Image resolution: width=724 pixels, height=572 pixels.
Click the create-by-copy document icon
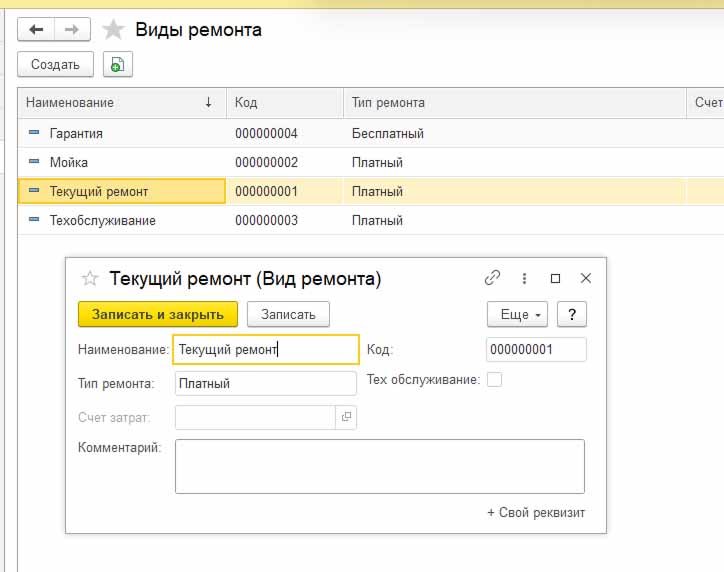[x=118, y=65]
